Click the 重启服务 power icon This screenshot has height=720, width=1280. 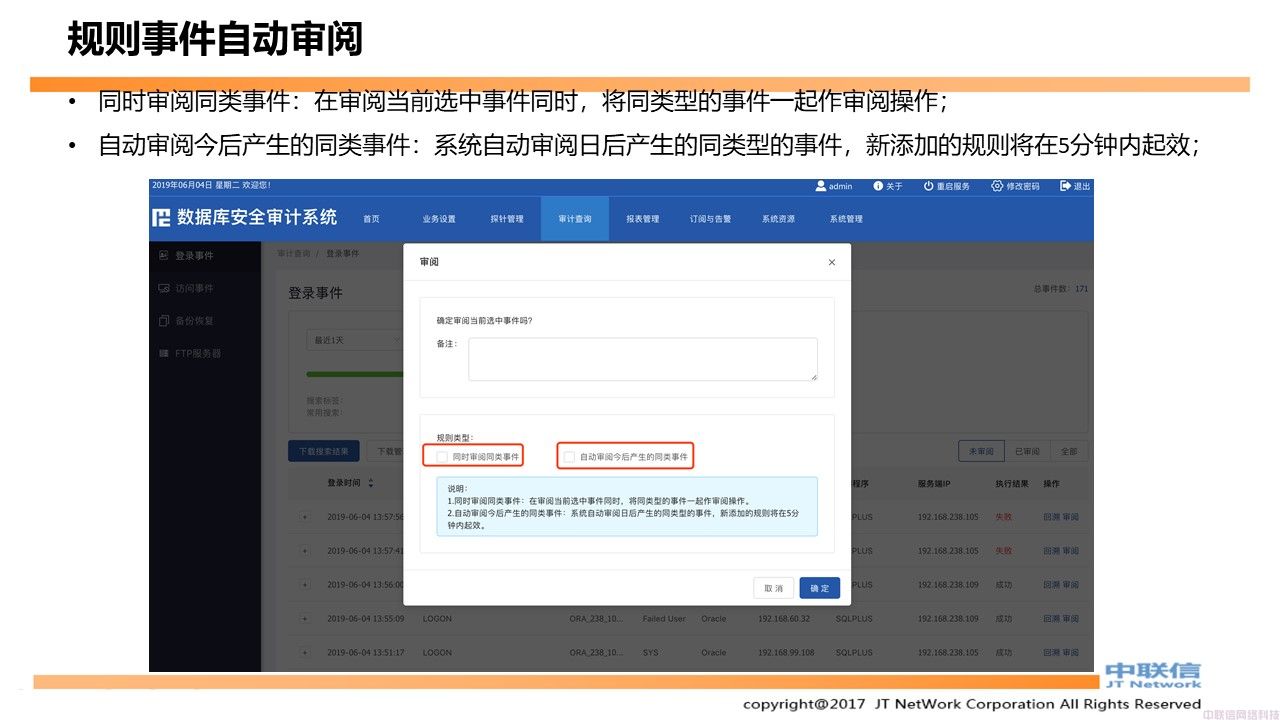928,186
